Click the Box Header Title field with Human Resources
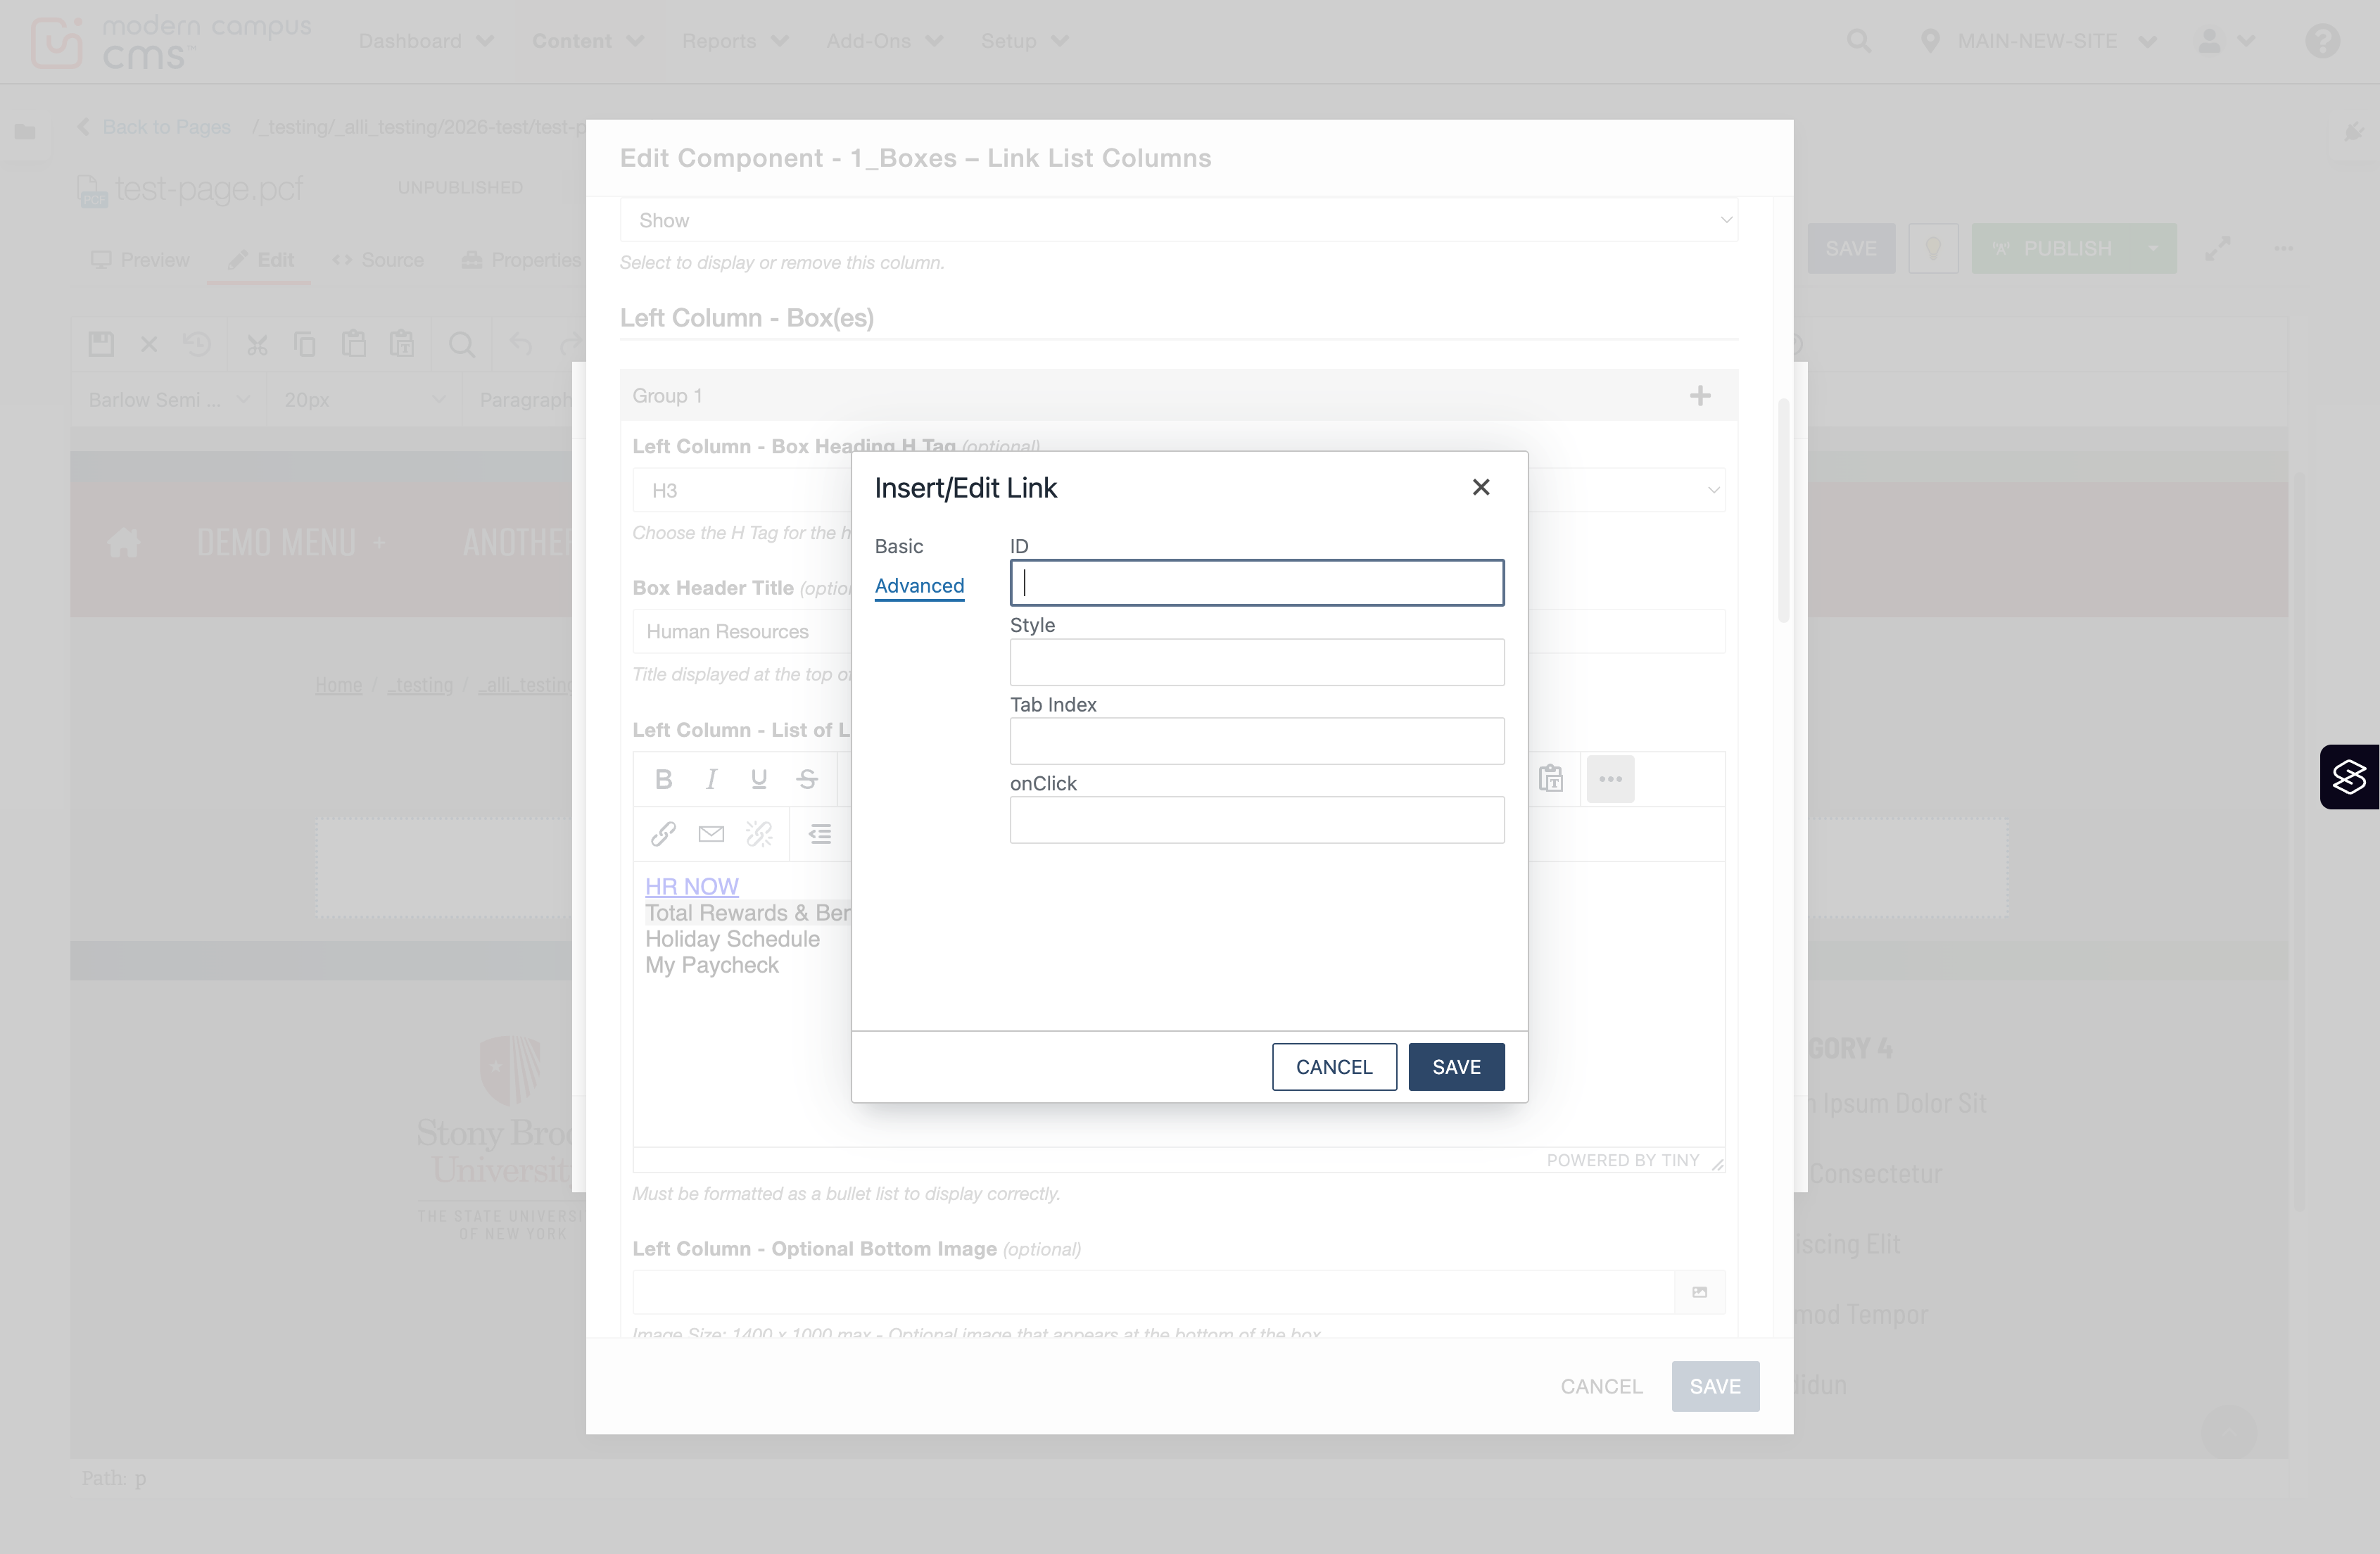2380x1554 pixels. pos(1179,631)
